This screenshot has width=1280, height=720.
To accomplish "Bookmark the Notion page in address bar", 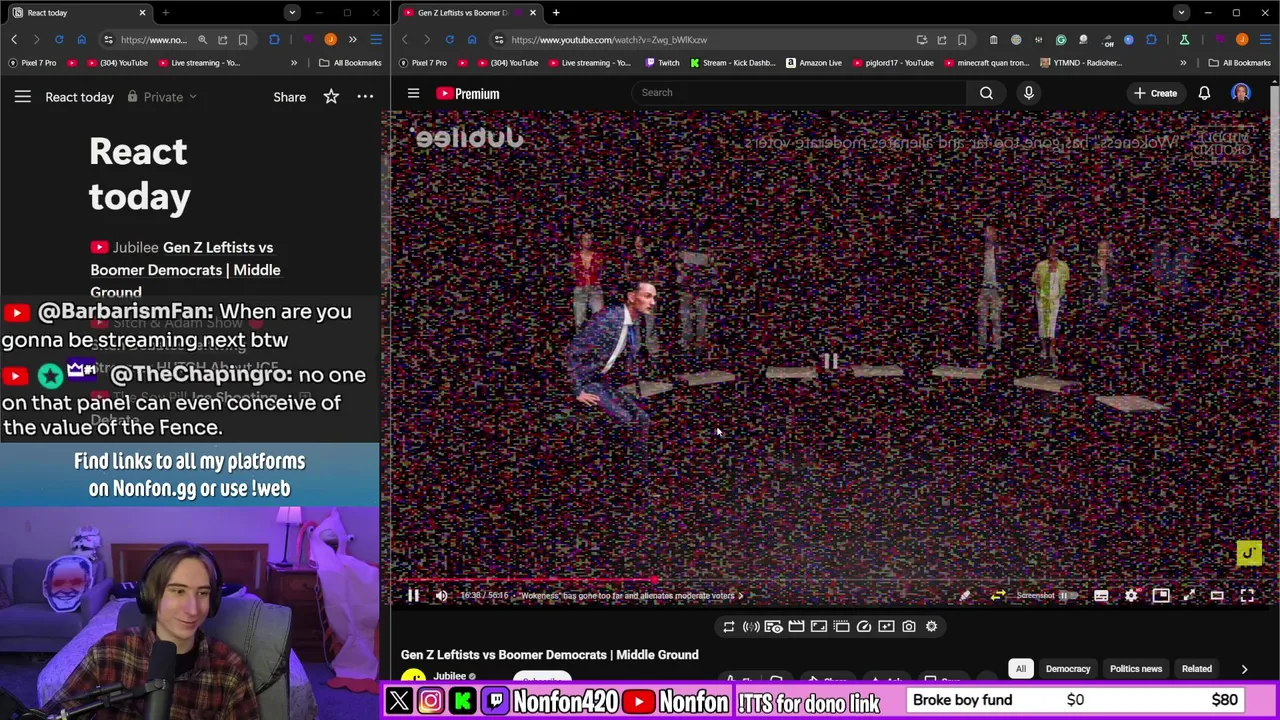I will point(243,40).
